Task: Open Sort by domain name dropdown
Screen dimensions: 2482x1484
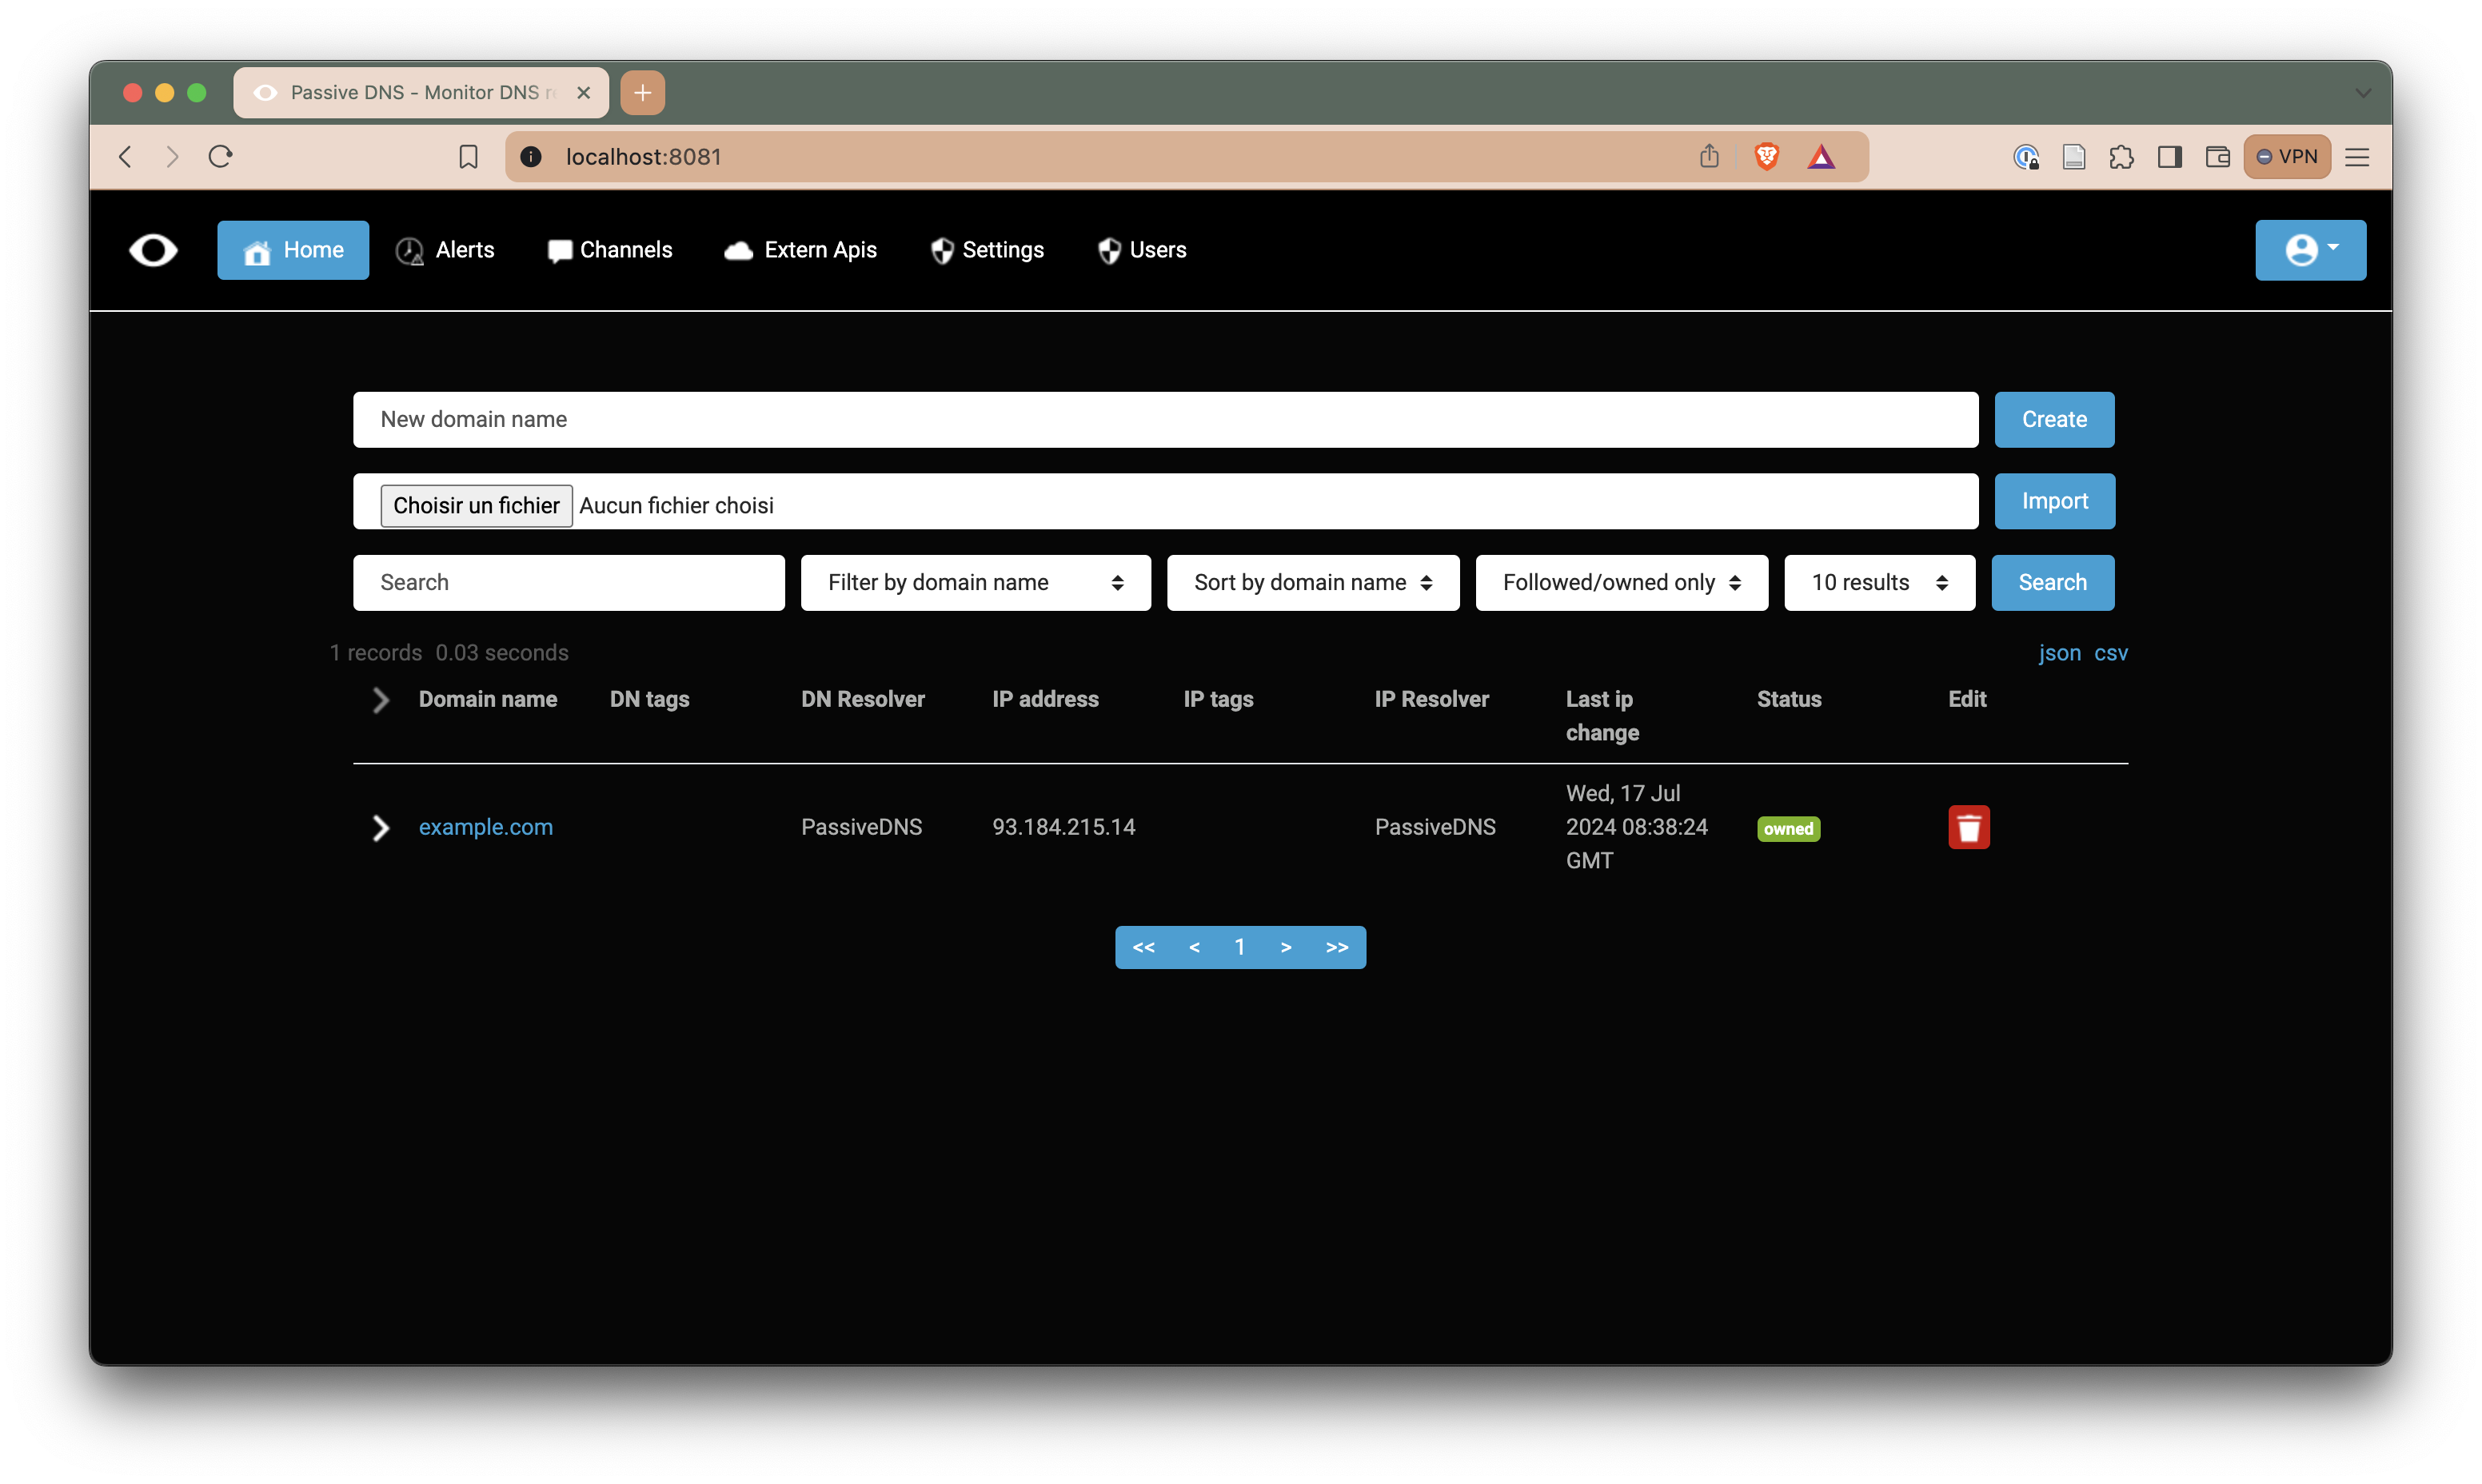Action: pyautogui.click(x=1312, y=582)
